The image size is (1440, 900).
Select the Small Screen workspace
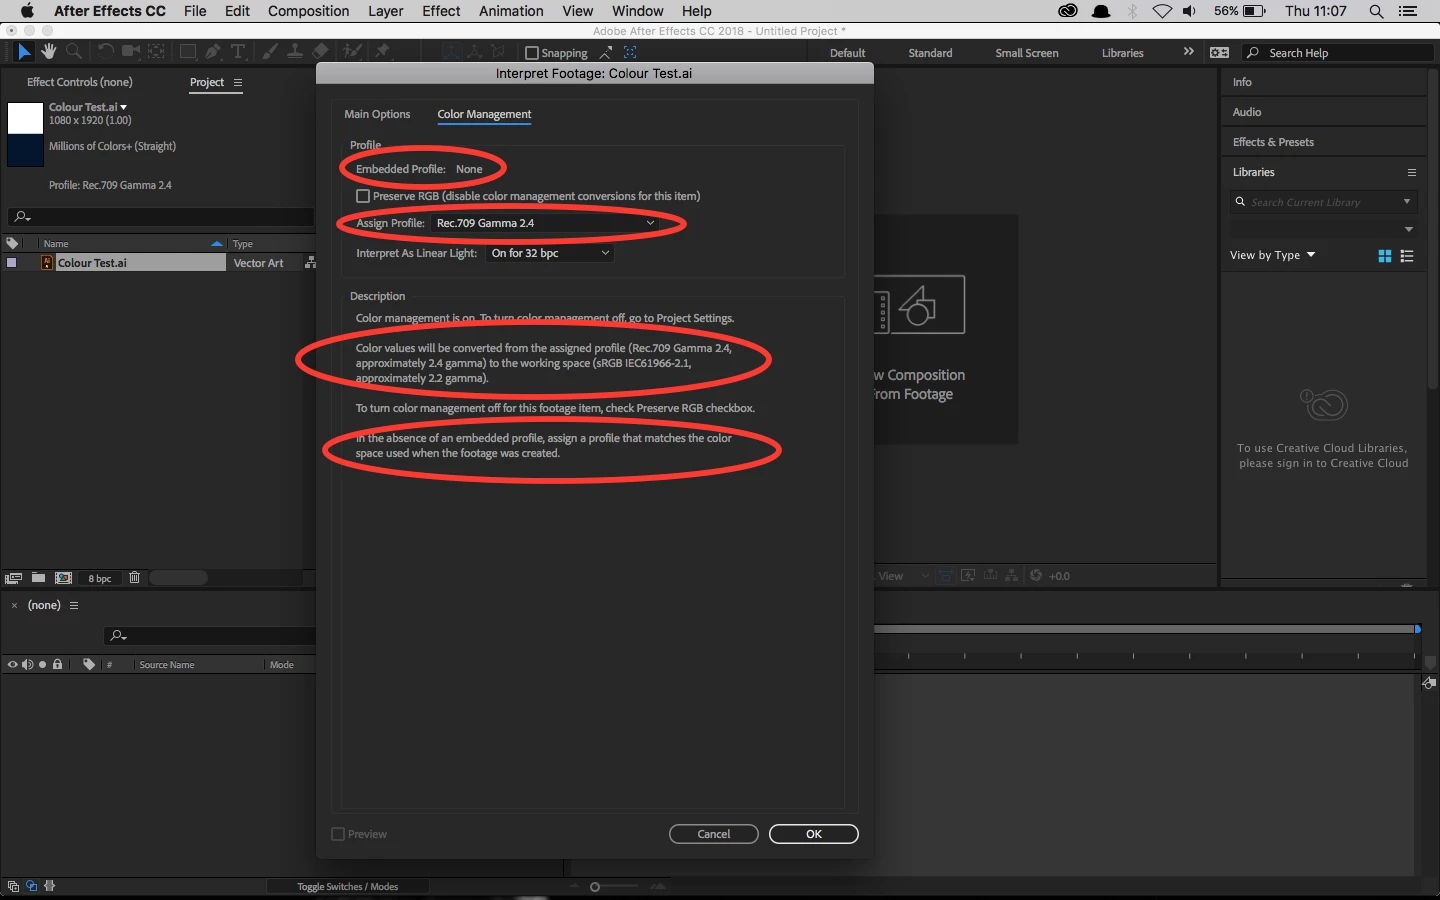tap(1027, 53)
